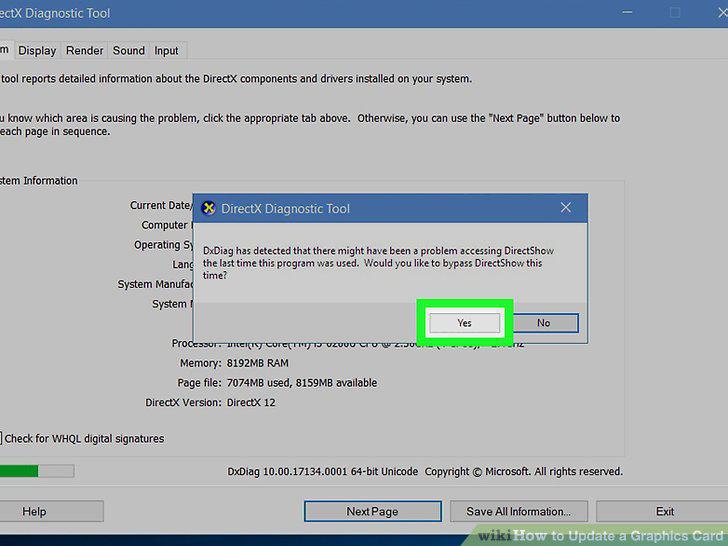Close the DirectShow bypass dialog with X
This screenshot has width=728, height=546.
click(x=566, y=208)
